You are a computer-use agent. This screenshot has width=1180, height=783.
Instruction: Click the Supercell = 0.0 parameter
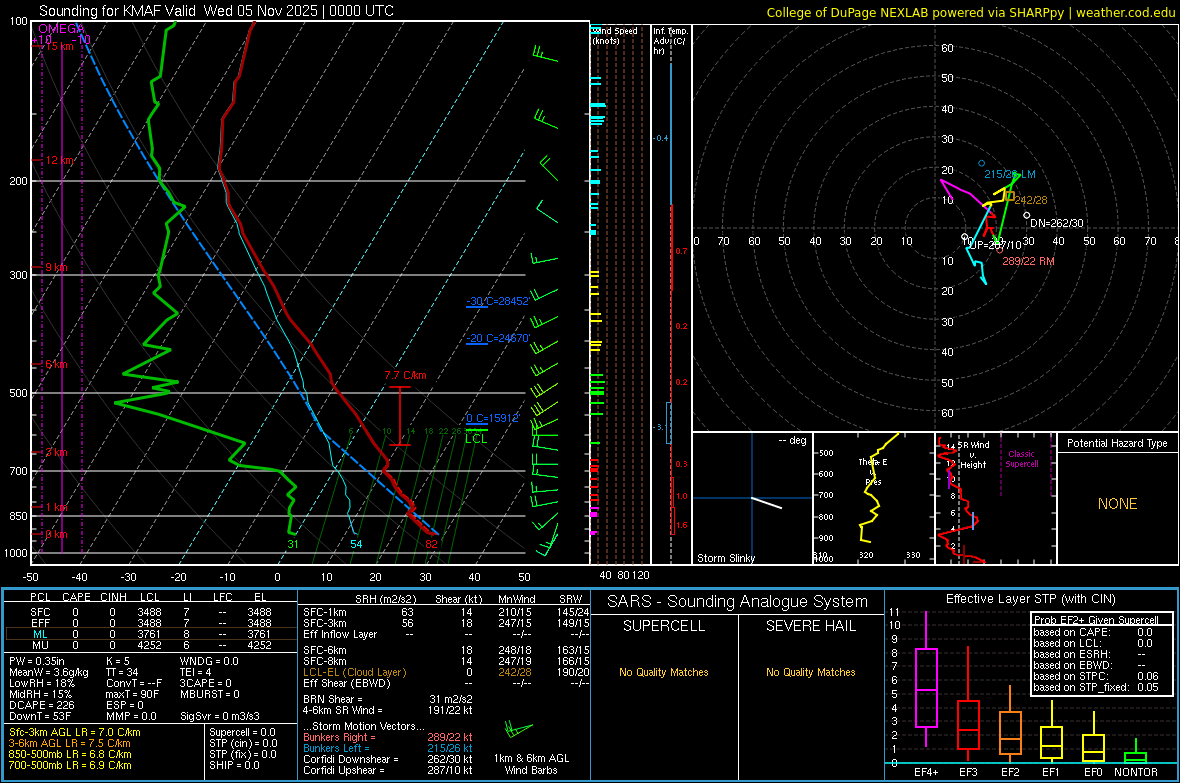[242, 732]
